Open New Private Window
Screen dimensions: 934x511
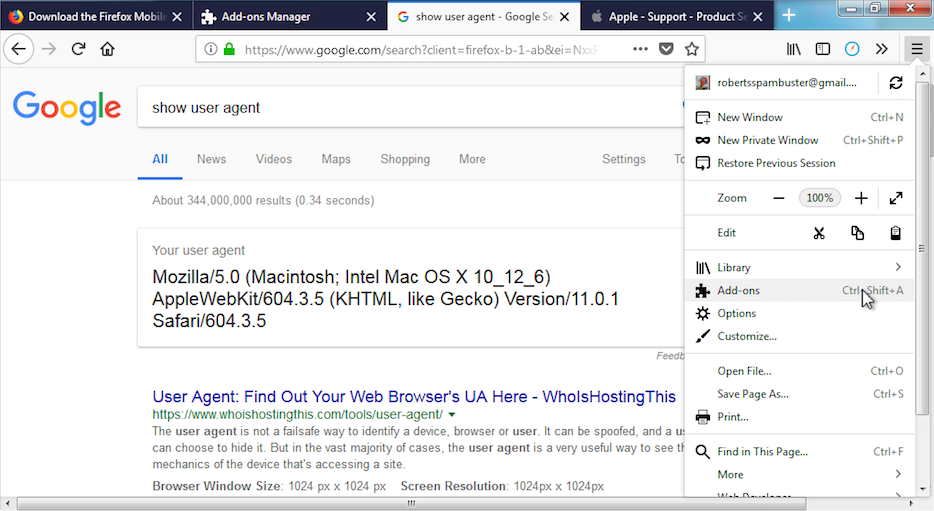[799, 140]
